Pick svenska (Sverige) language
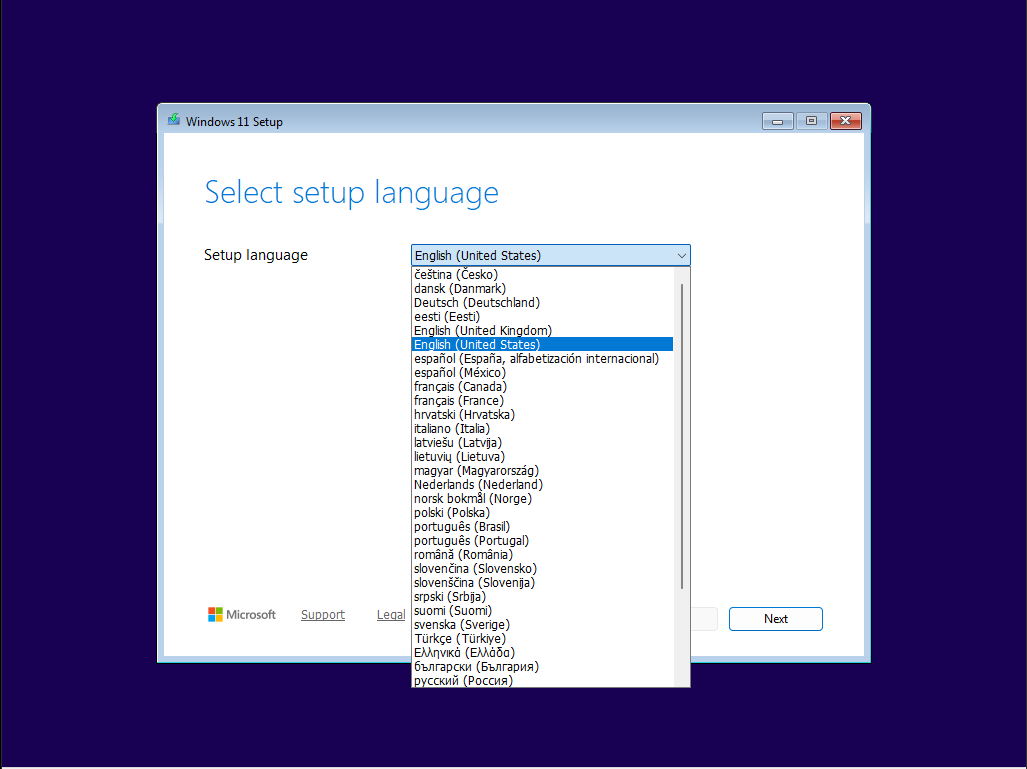This screenshot has width=1027, height=769. (x=542, y=625)
